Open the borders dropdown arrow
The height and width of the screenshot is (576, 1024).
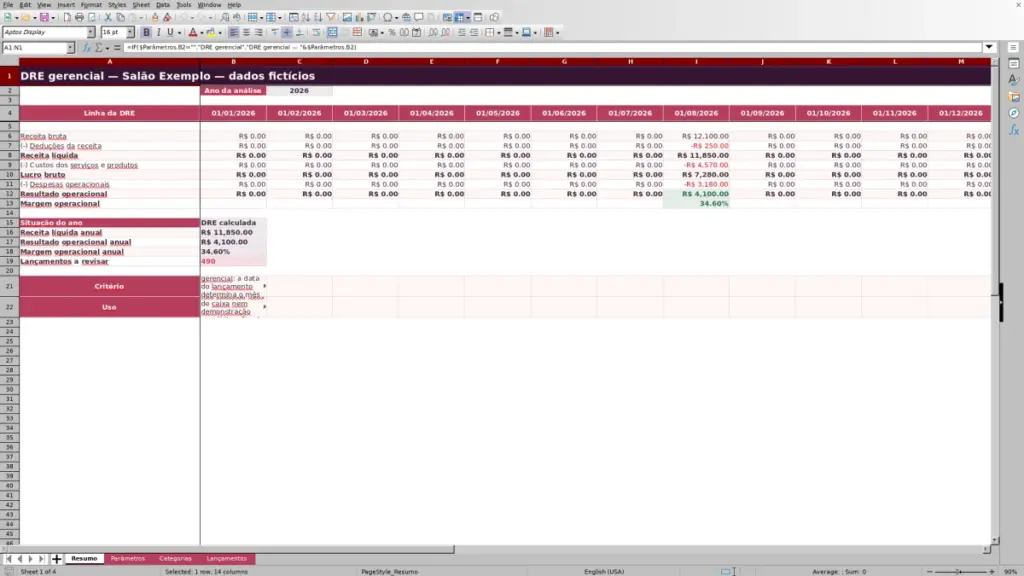[499, 33]
